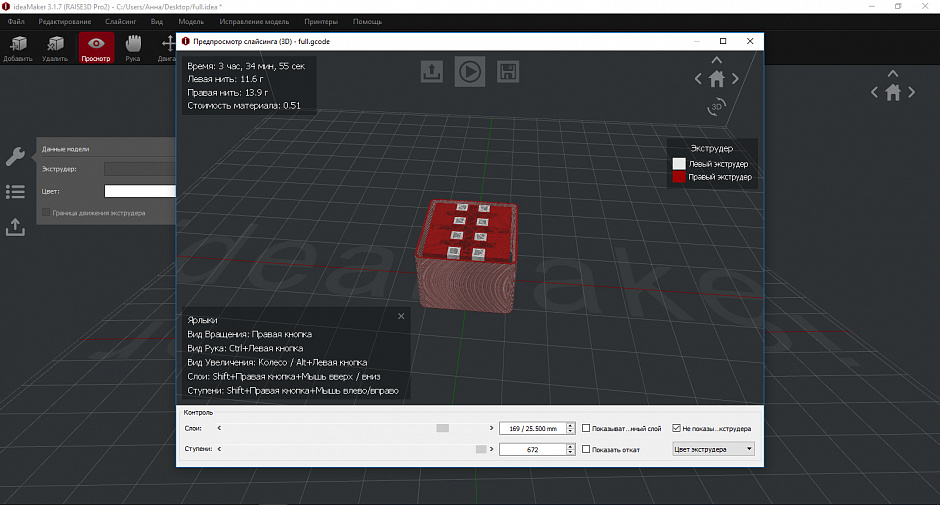The height and width of the screenshot is (505, 940).
Task: Click the 'Время: 3 час, 34 мин, 55 сек' text
Action: pyautogui.click(x=246, y=66)
